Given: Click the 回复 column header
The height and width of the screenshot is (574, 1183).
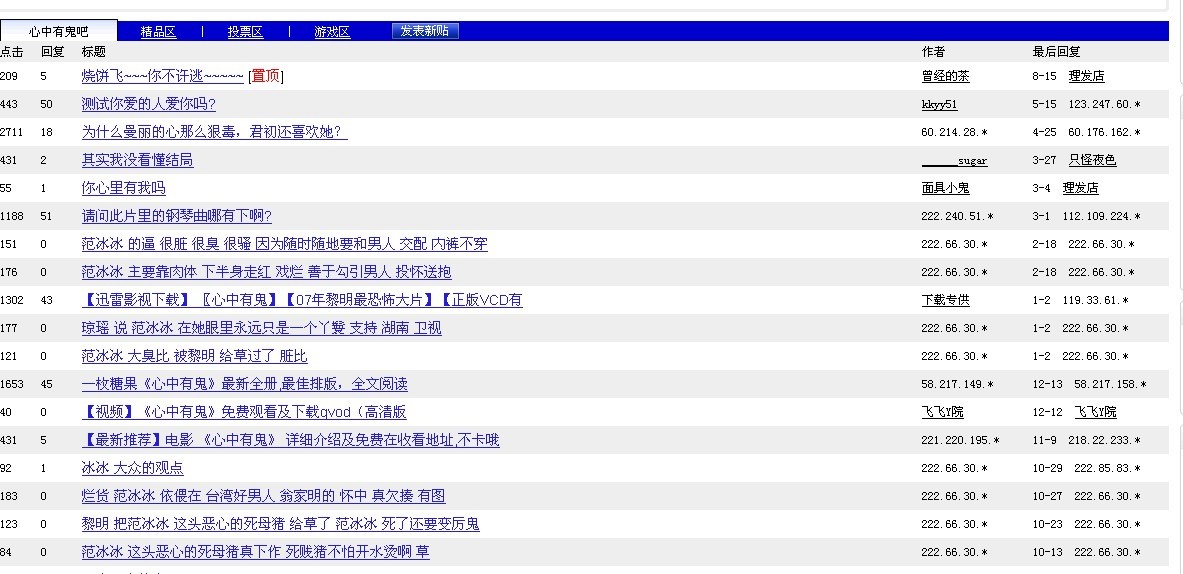Looking at the screenshot, I should click(x=53, y=51).
